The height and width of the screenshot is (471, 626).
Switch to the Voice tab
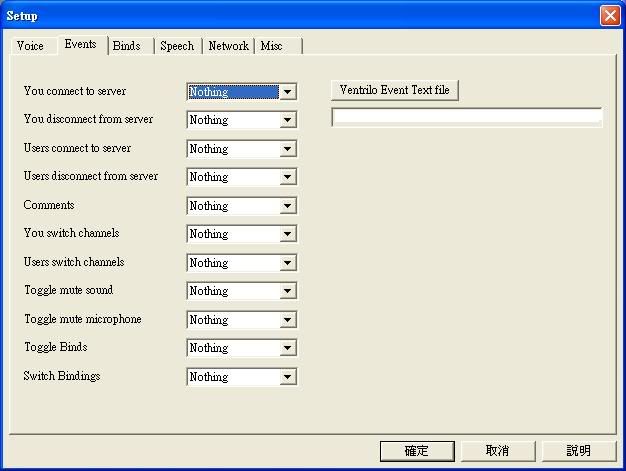tap(30, 46)
